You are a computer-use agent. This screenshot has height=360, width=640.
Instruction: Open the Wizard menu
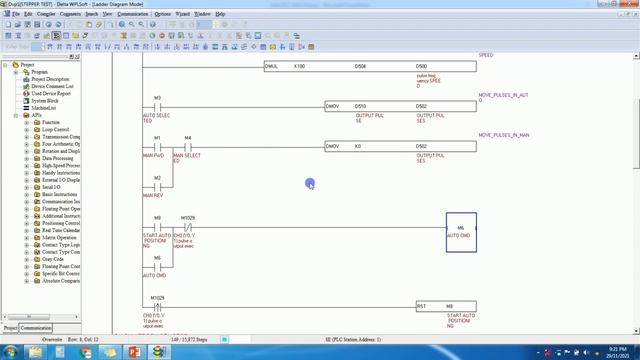point(182,14)
